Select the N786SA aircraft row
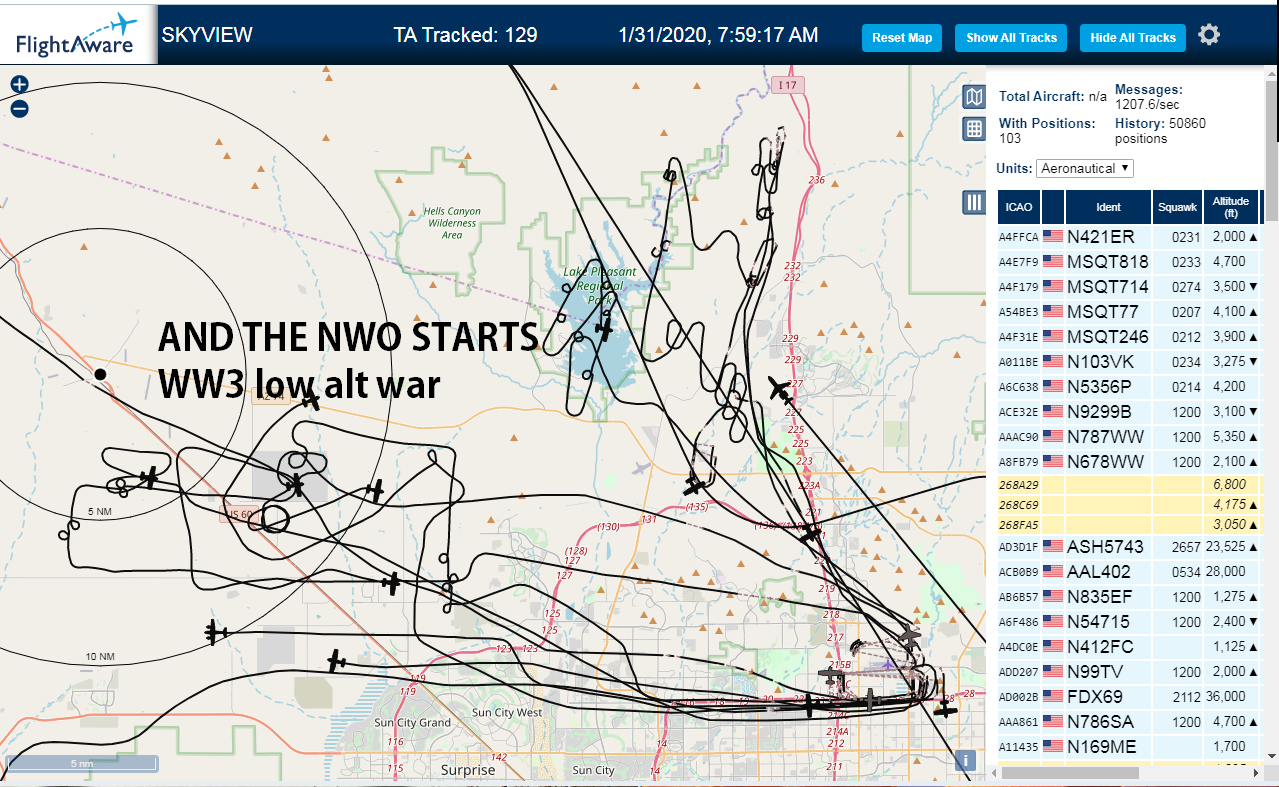Screen dimensions: 1279x787 pos(1129,721)
